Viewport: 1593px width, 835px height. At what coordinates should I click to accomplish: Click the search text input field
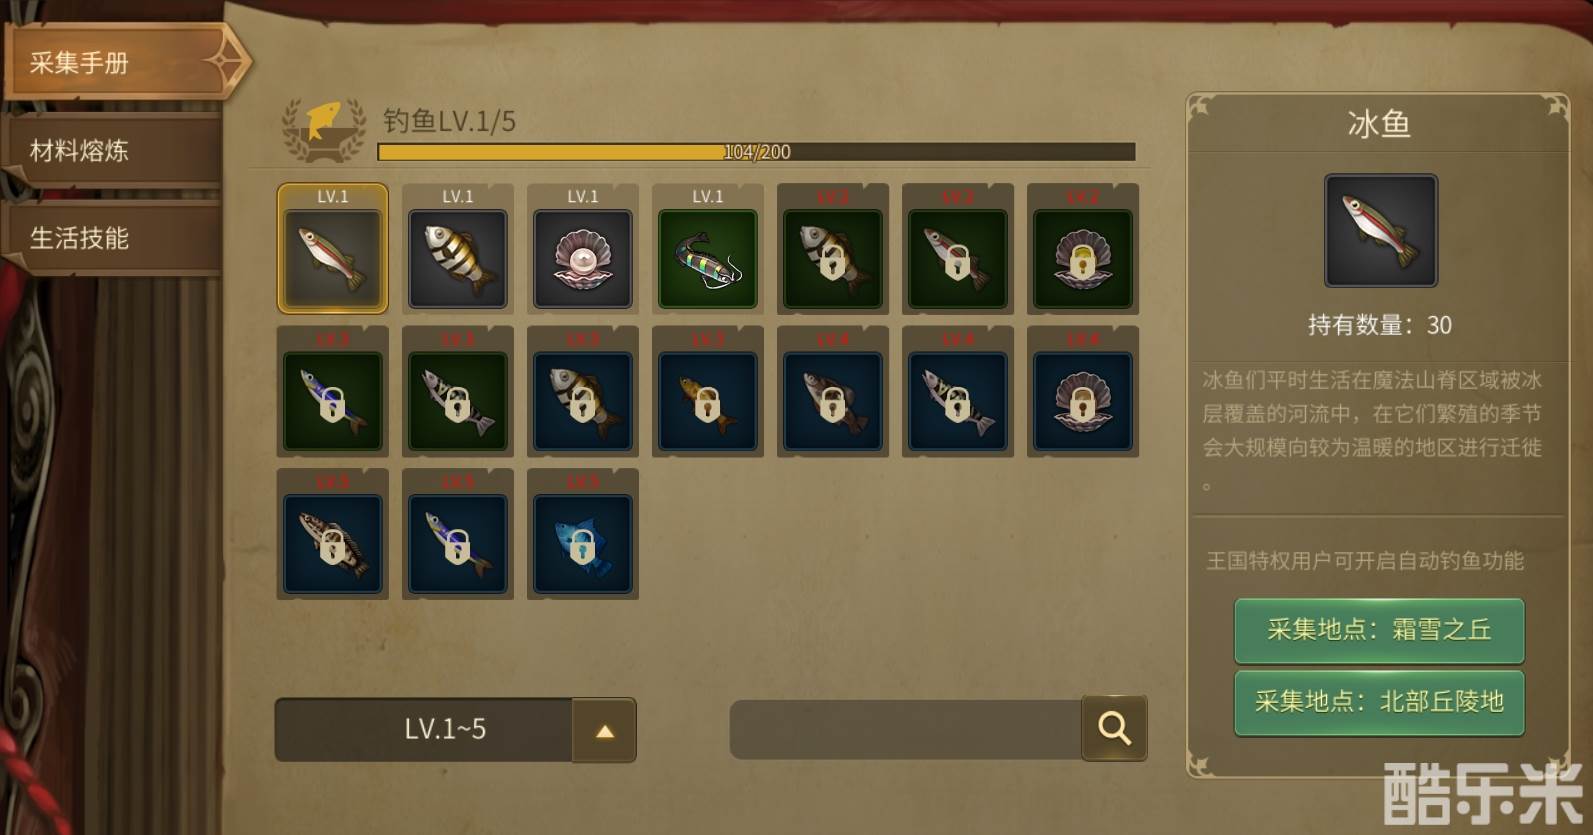point(906,729)
